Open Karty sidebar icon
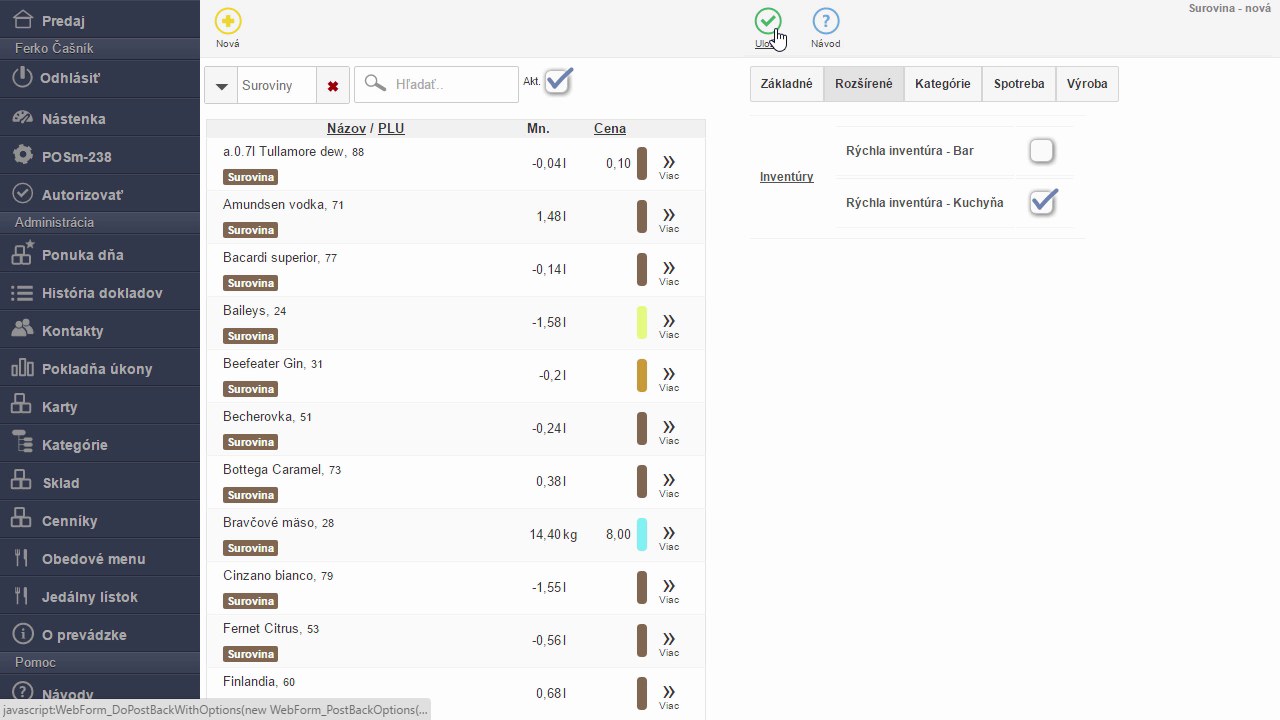This screenshot has height=720, width=1280. click(x=22, y=406)
